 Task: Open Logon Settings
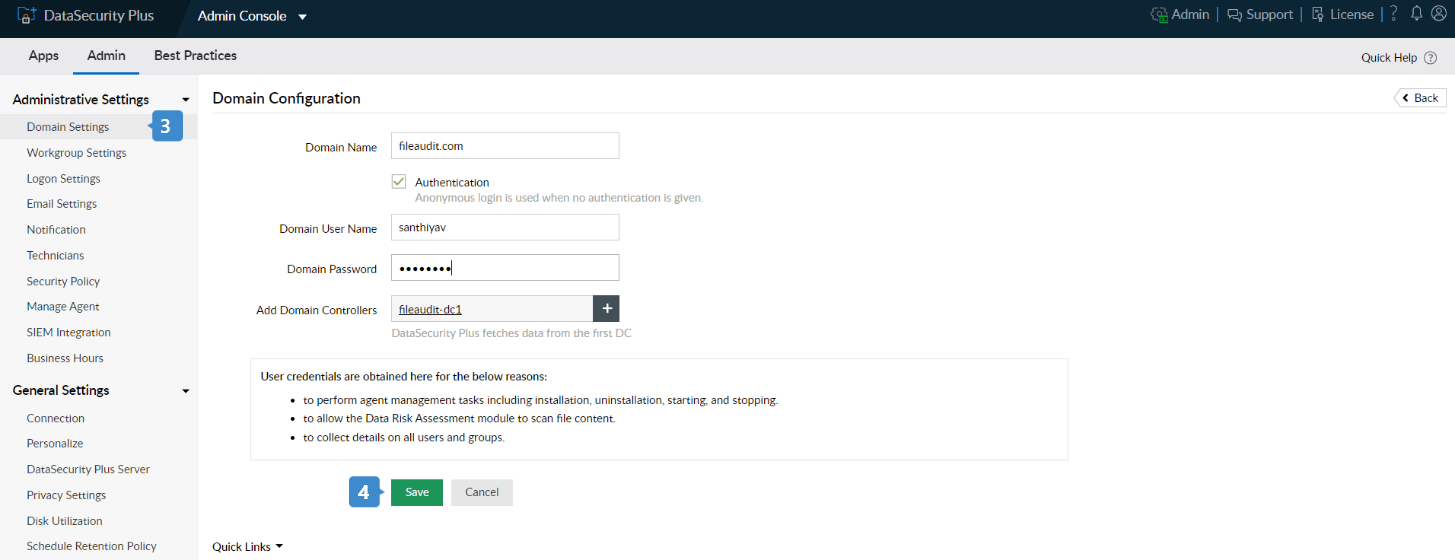tap(64, 179)
